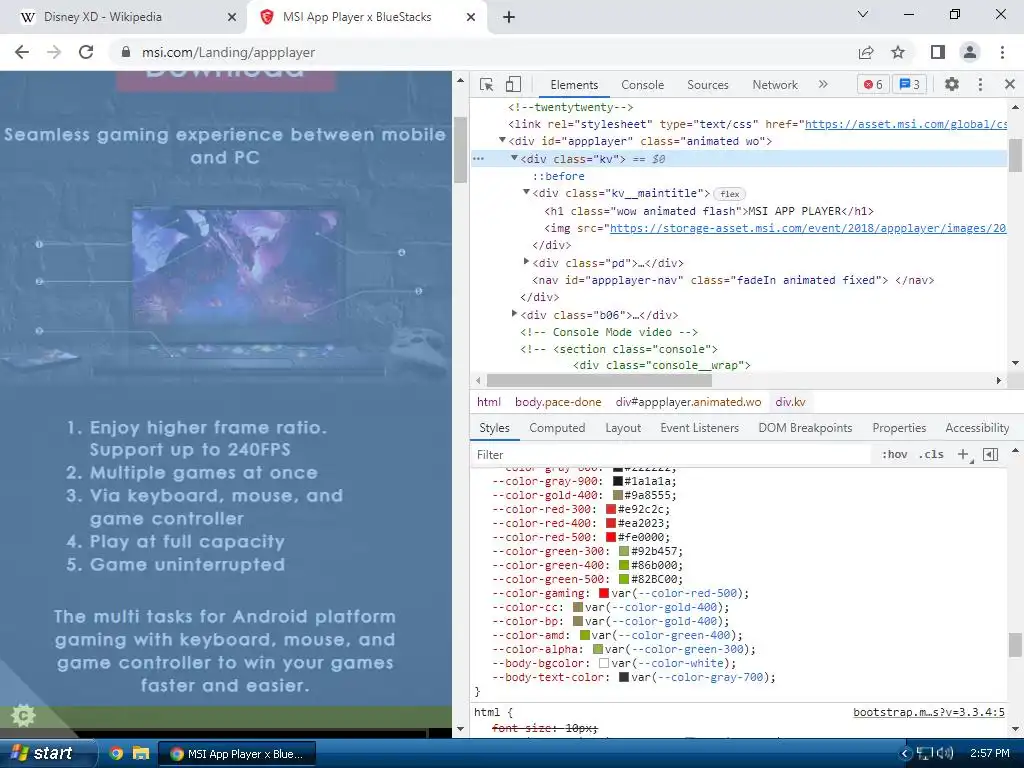The height and width of the screenshot is (768, 1024).
Task: Toggle computed styles sidebar icon
Action: pyautogui.click(x=990, y=455)
